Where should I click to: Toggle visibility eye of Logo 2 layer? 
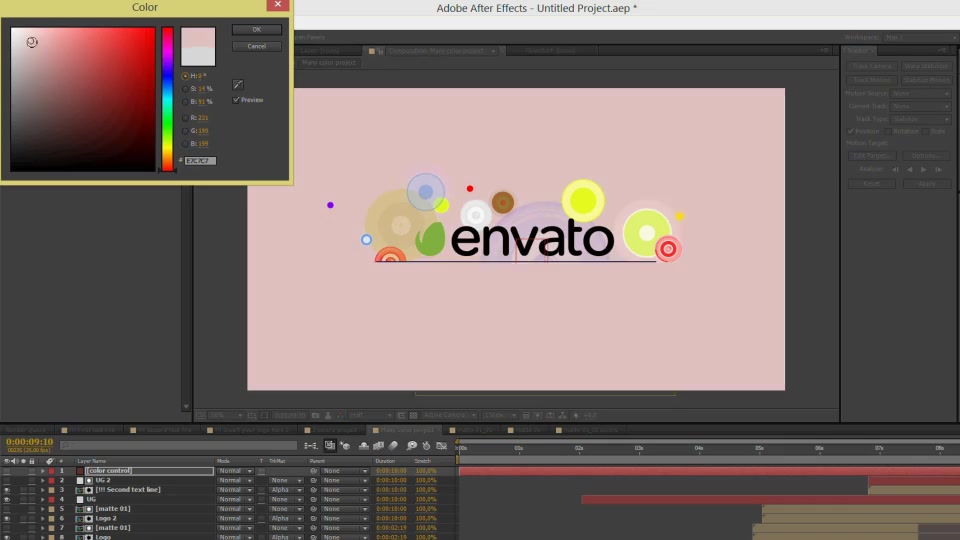(x=7, y=519)
